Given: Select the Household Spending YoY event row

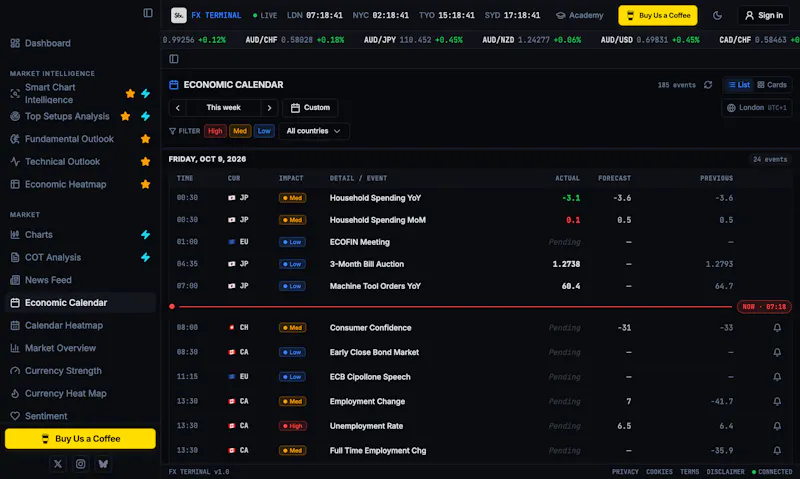Looking at the screenshot, I should 480,198.
